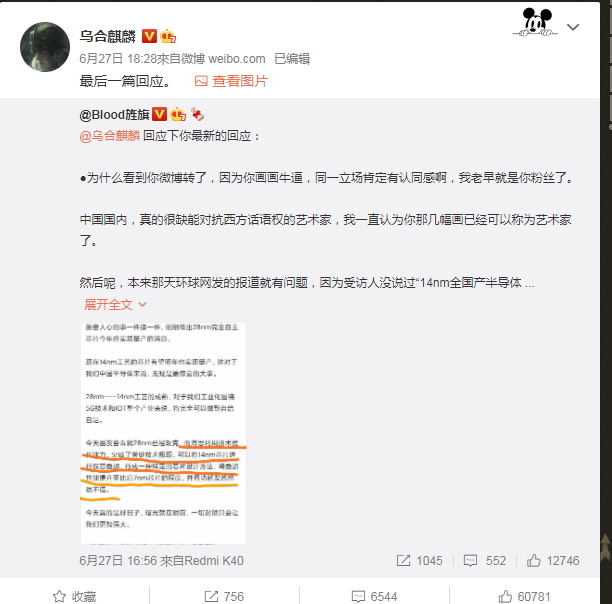Click the red ribbon badge beside Blood旌旗
This screenshot has height=604, width=612.
pyautogui.click(x=197, y=115)
